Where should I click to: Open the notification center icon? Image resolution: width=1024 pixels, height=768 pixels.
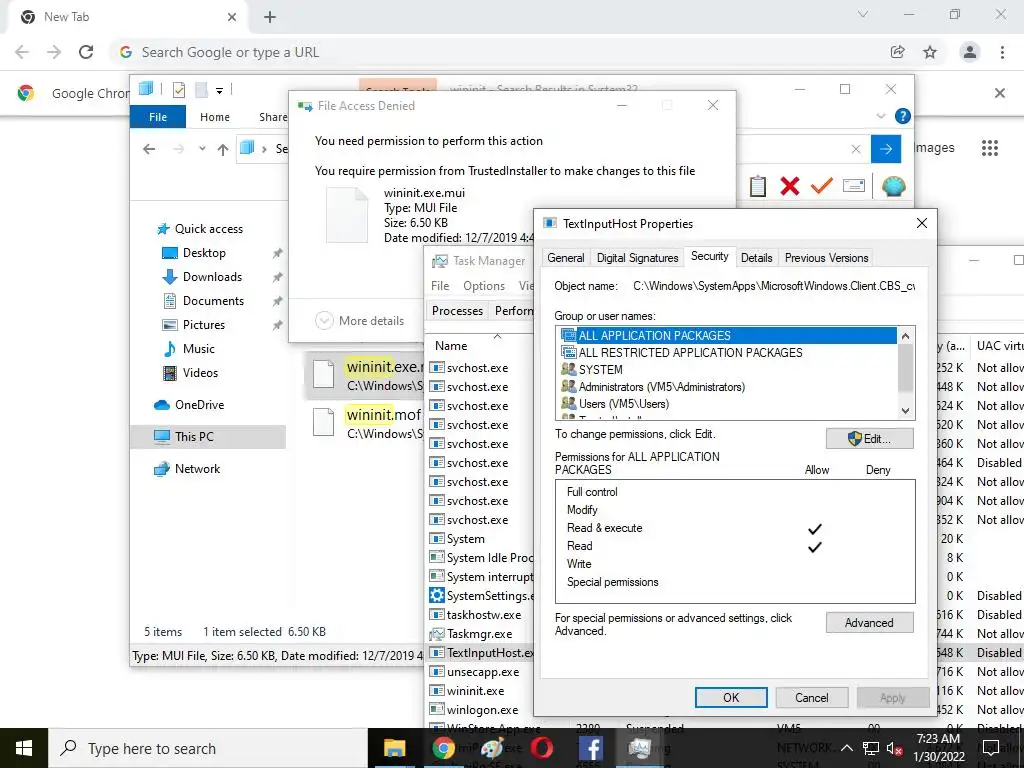tap(990, 748)
